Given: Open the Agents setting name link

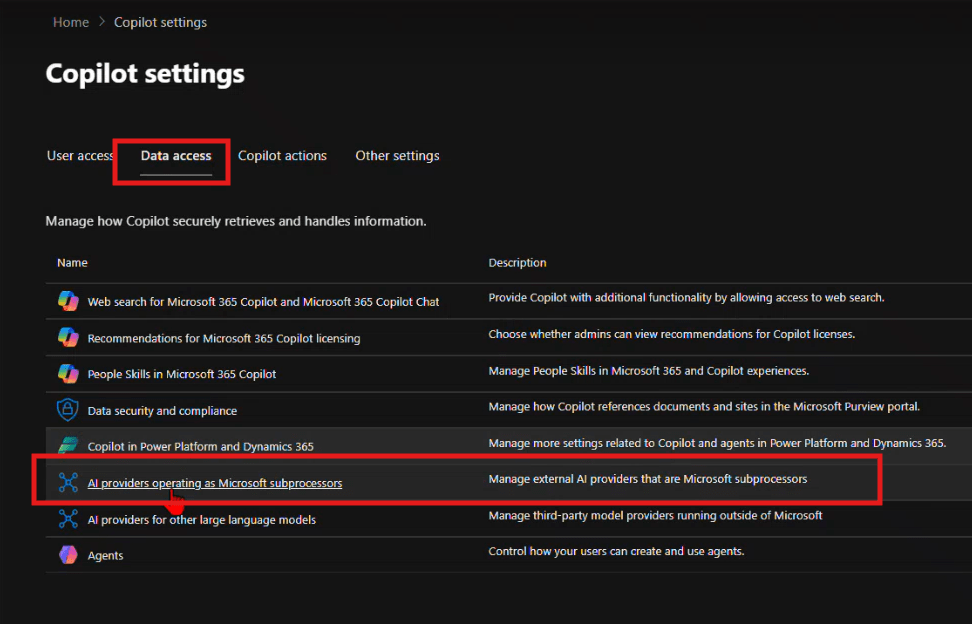Looking at the screenshot, I should pyautogui.click(x=105, y=556).
